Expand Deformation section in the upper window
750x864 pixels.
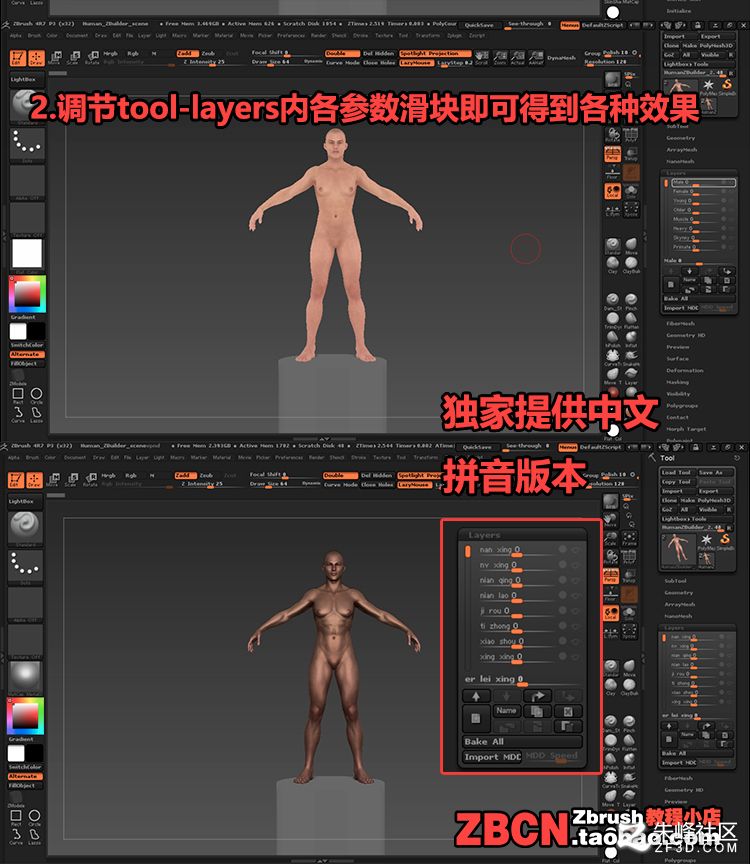click(x=684, y=370)
